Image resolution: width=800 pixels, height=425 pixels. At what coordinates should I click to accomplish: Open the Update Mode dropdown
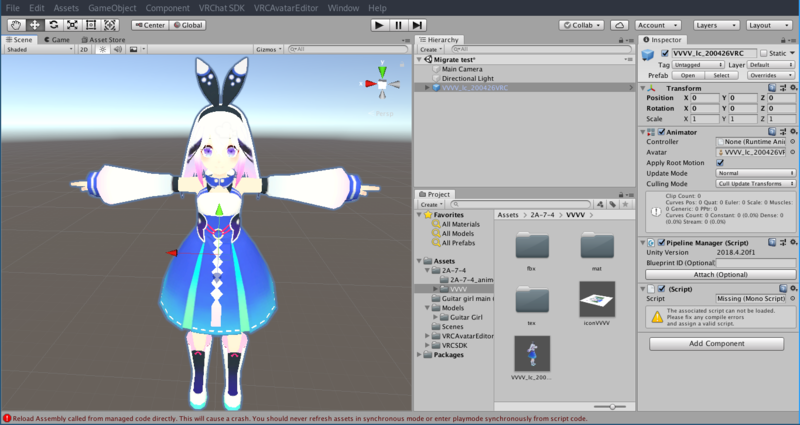click(x=756, y=173)
